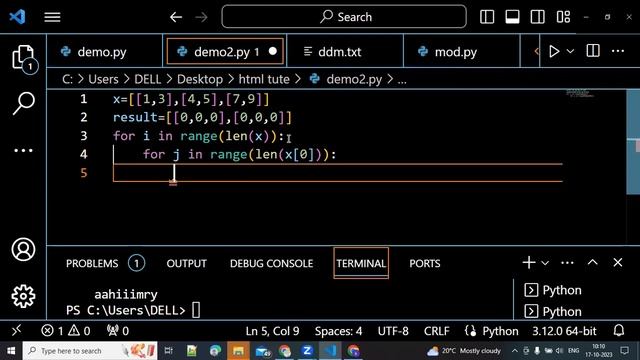Open the DEBUG CONSOLE panel tab
640x360 pixels.
[271, 263]
